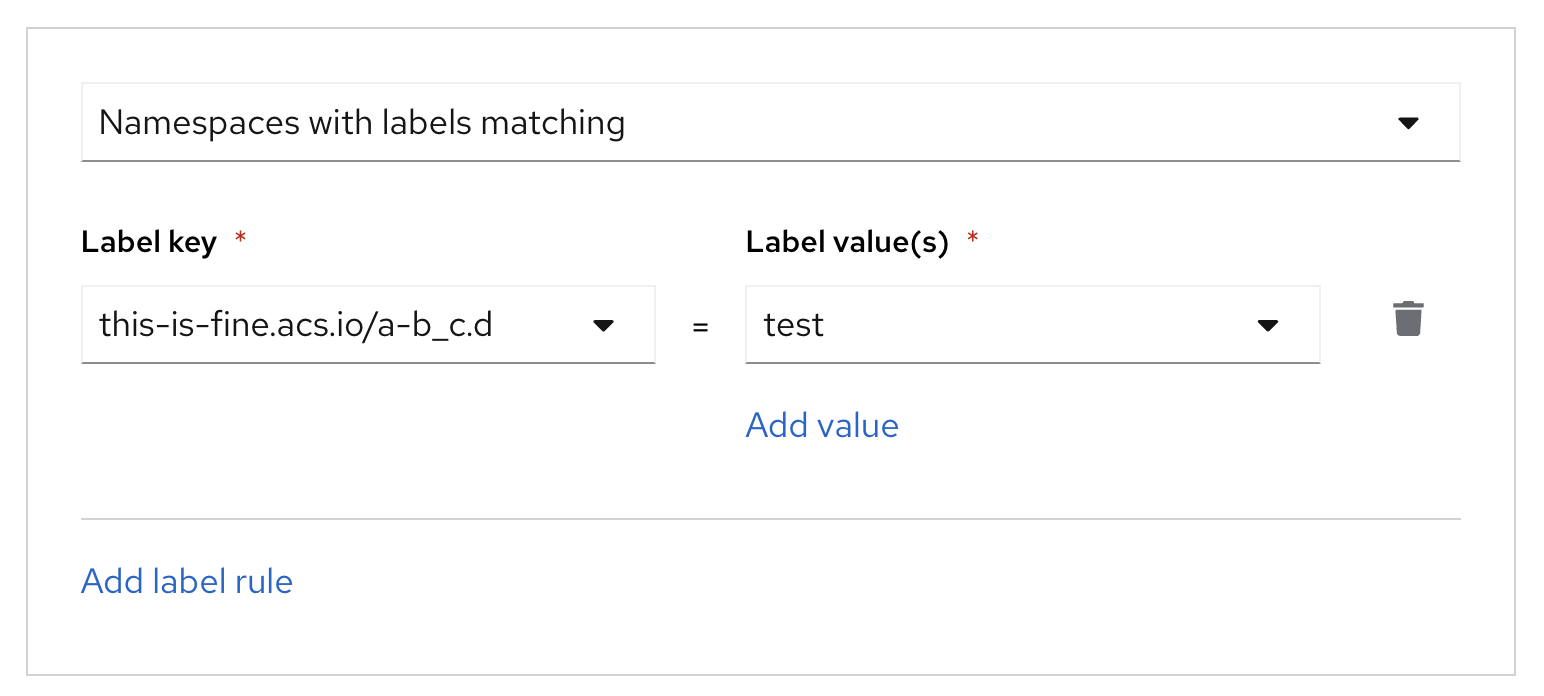Viewport: 1544px width, 696px height.
Task: Select the "test" text in value field
Action: (x=794, y=325)
